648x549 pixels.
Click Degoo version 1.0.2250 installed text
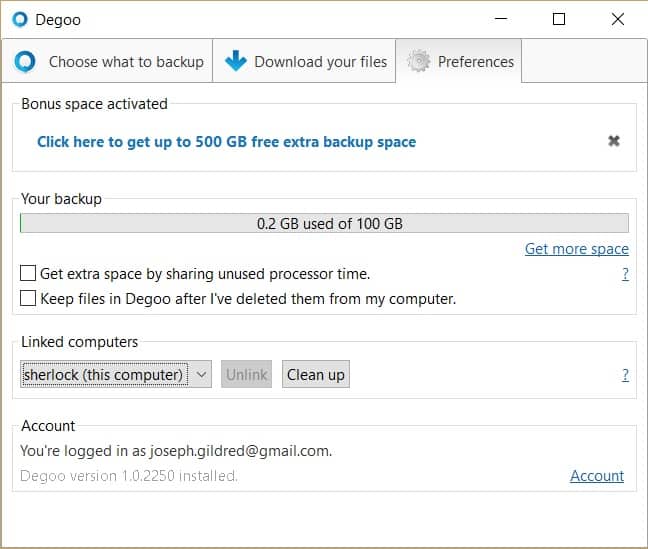pos(129,476)
